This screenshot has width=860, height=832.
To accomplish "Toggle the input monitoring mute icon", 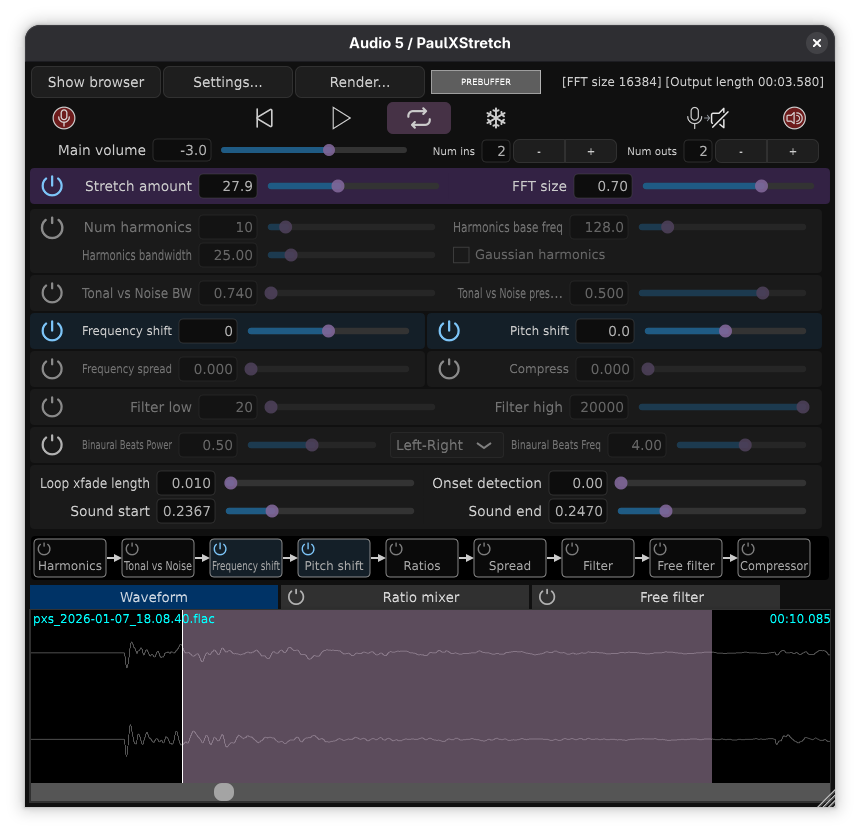I will click(x=707, y=118).
